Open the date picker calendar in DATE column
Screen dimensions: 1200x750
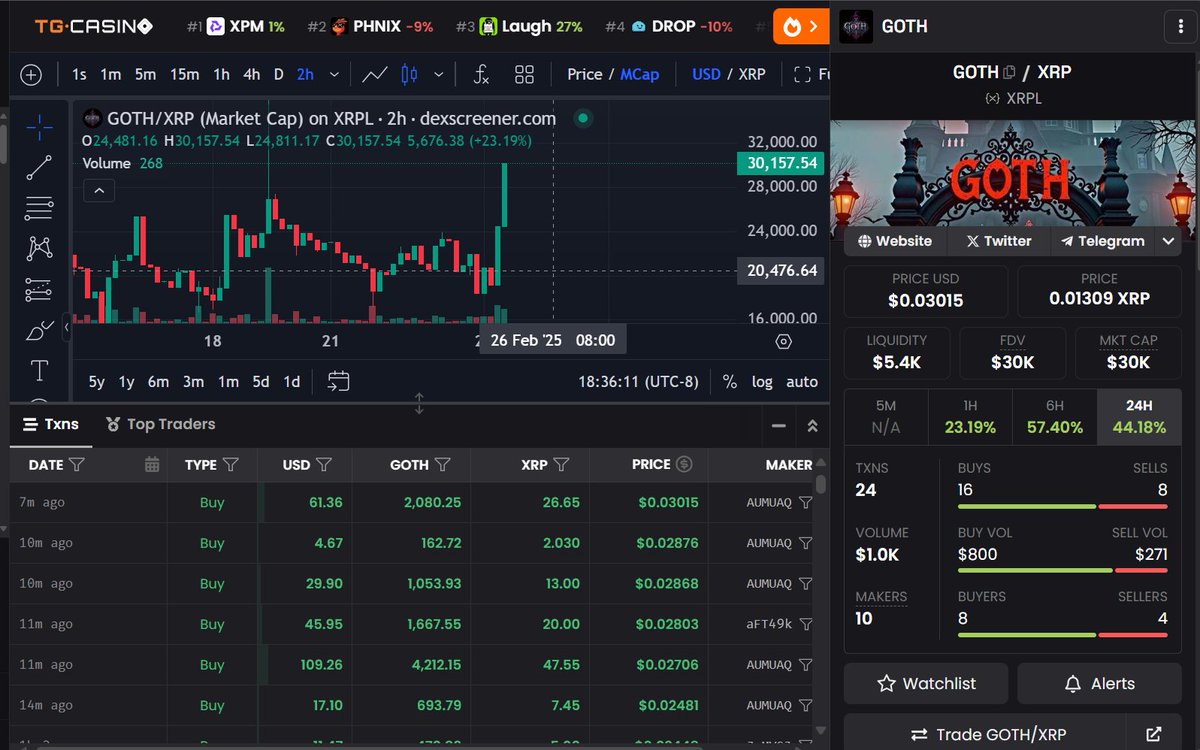pos(152,464)
